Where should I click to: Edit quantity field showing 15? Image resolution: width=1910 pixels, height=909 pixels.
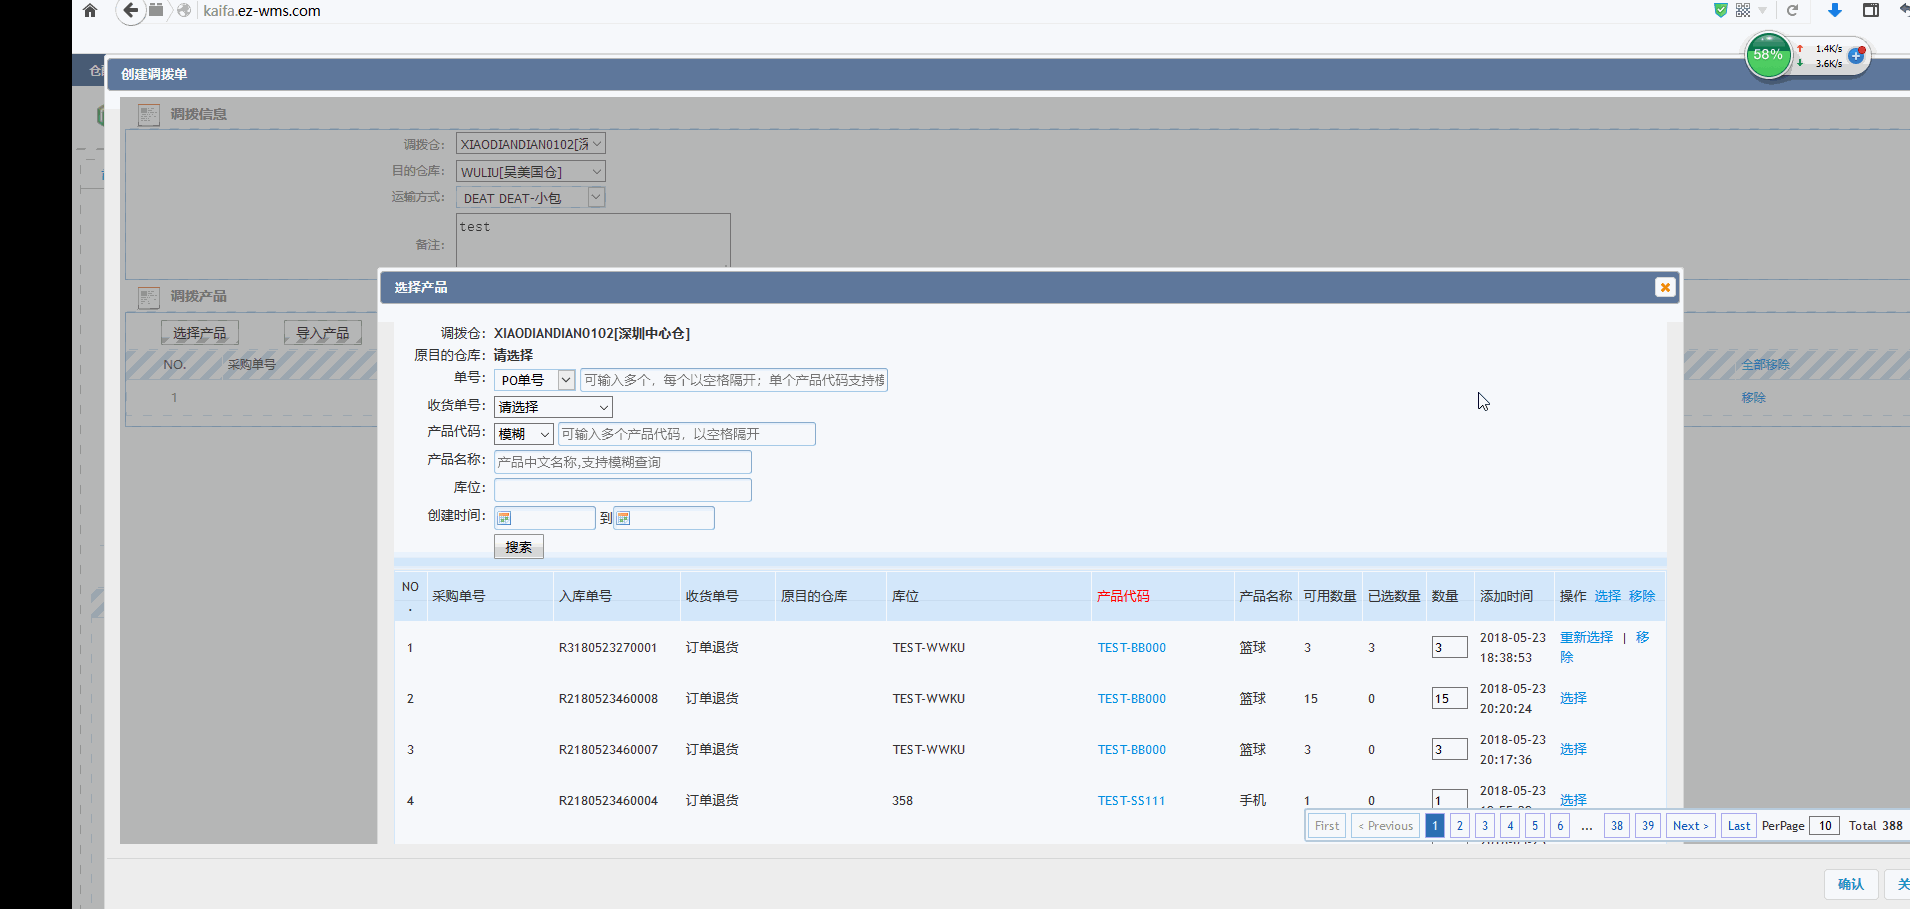pos(1449,699)
